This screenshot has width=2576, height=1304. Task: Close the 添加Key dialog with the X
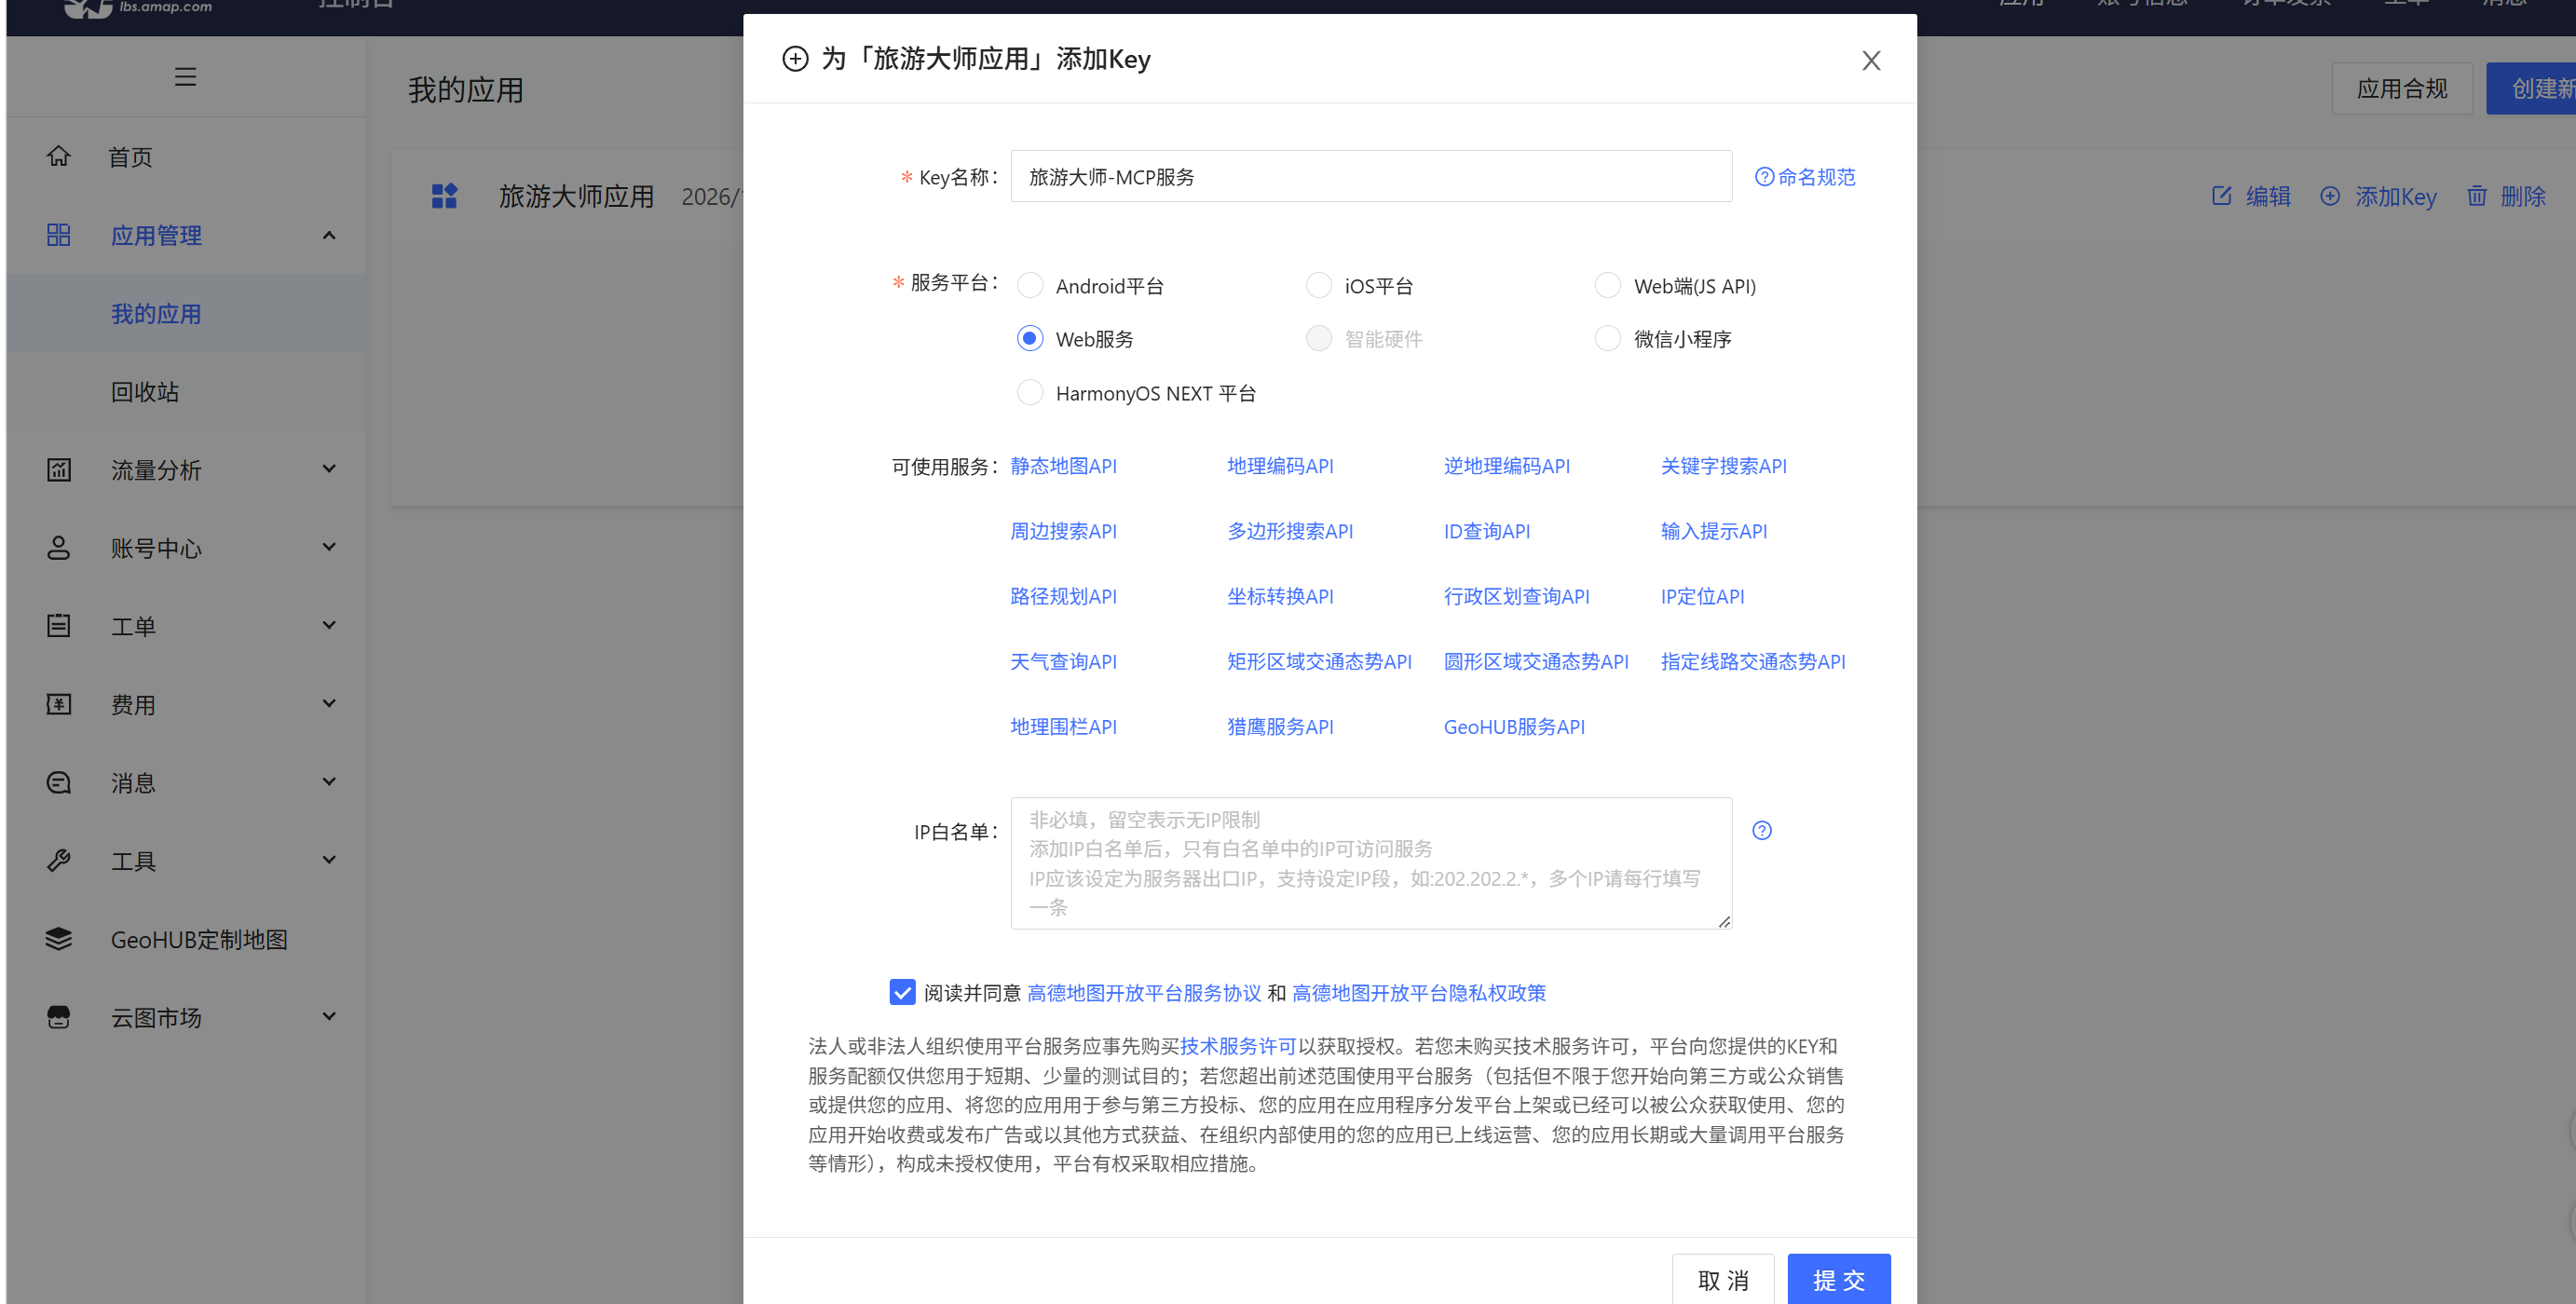(x=1871, y=61)
